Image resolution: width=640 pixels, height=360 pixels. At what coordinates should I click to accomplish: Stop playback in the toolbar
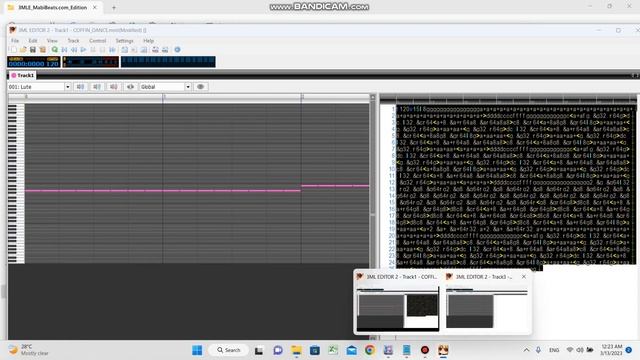click(x=102, y=50)
